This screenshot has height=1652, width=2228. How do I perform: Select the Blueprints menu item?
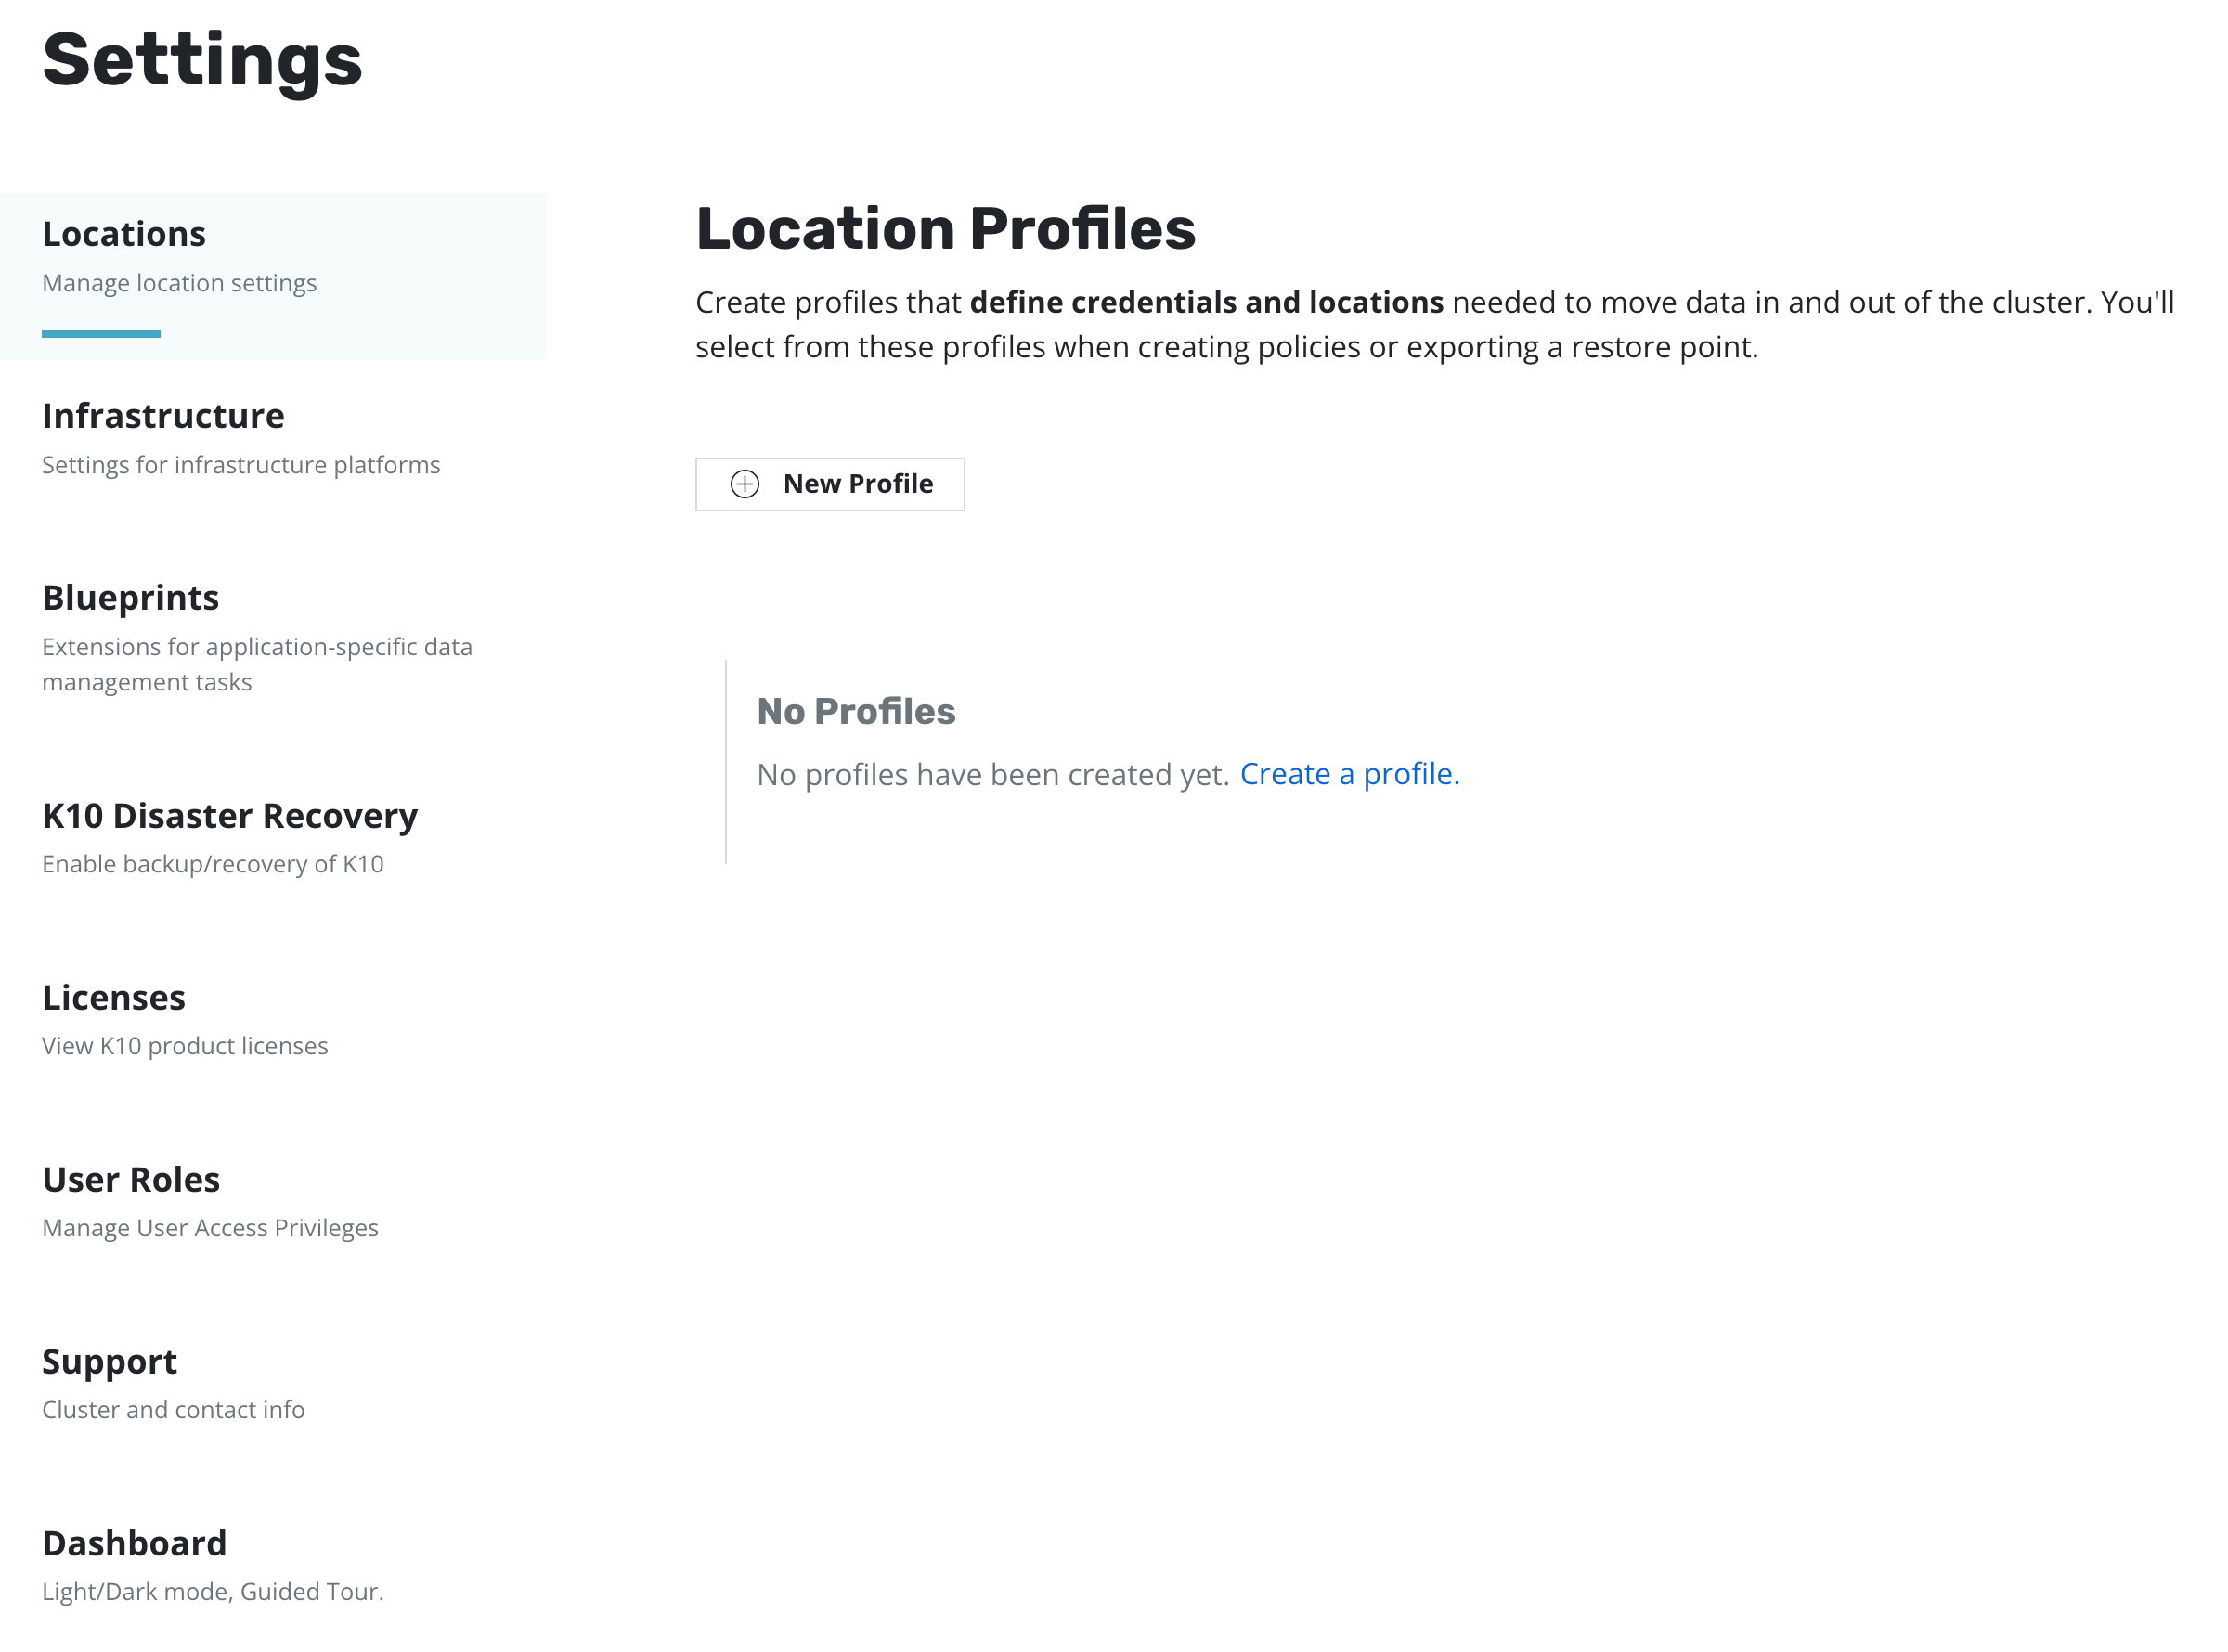(130, 598)
